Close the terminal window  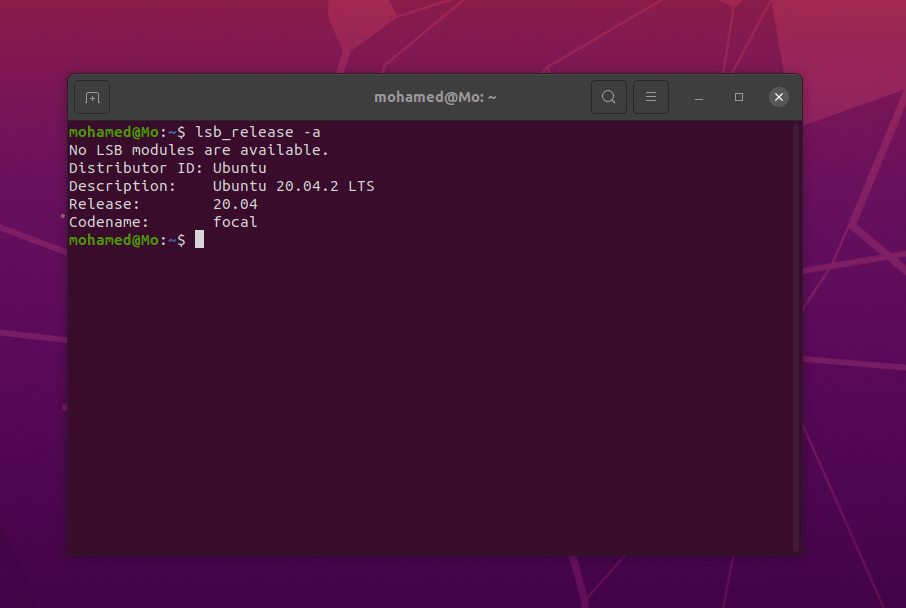click(x=778, y=97)
